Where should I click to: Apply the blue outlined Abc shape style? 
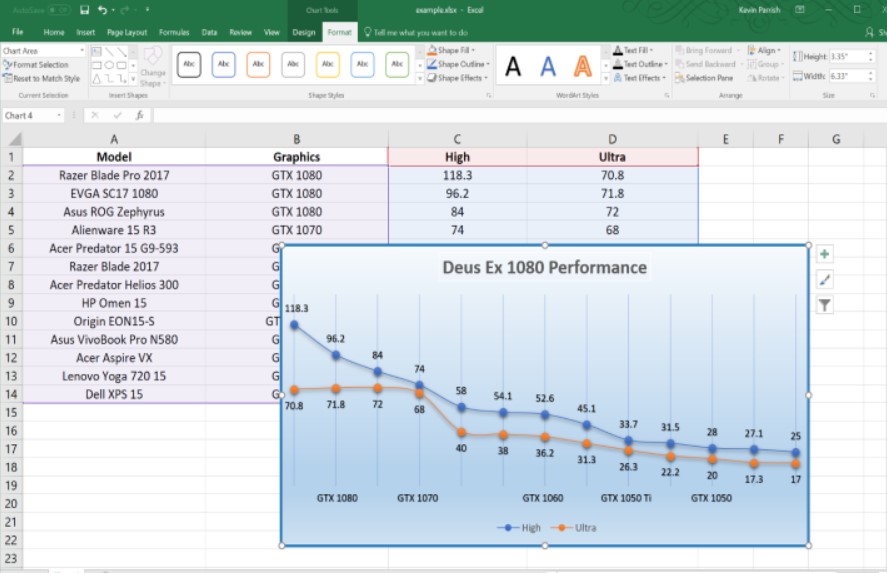click(x=223, y=64)
